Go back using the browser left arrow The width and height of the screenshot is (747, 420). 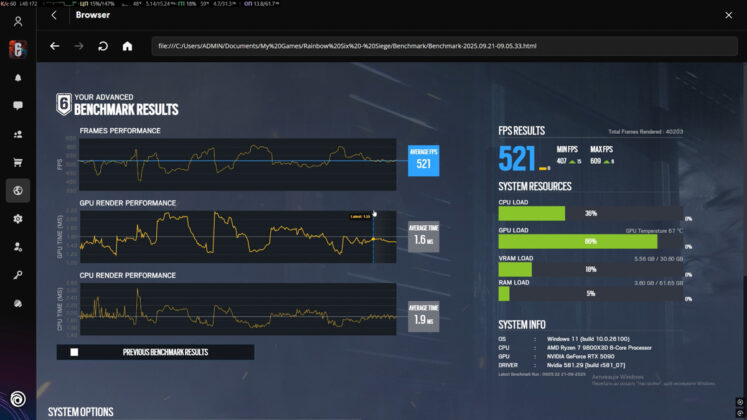pyautogui.click(x=55, y=46)
